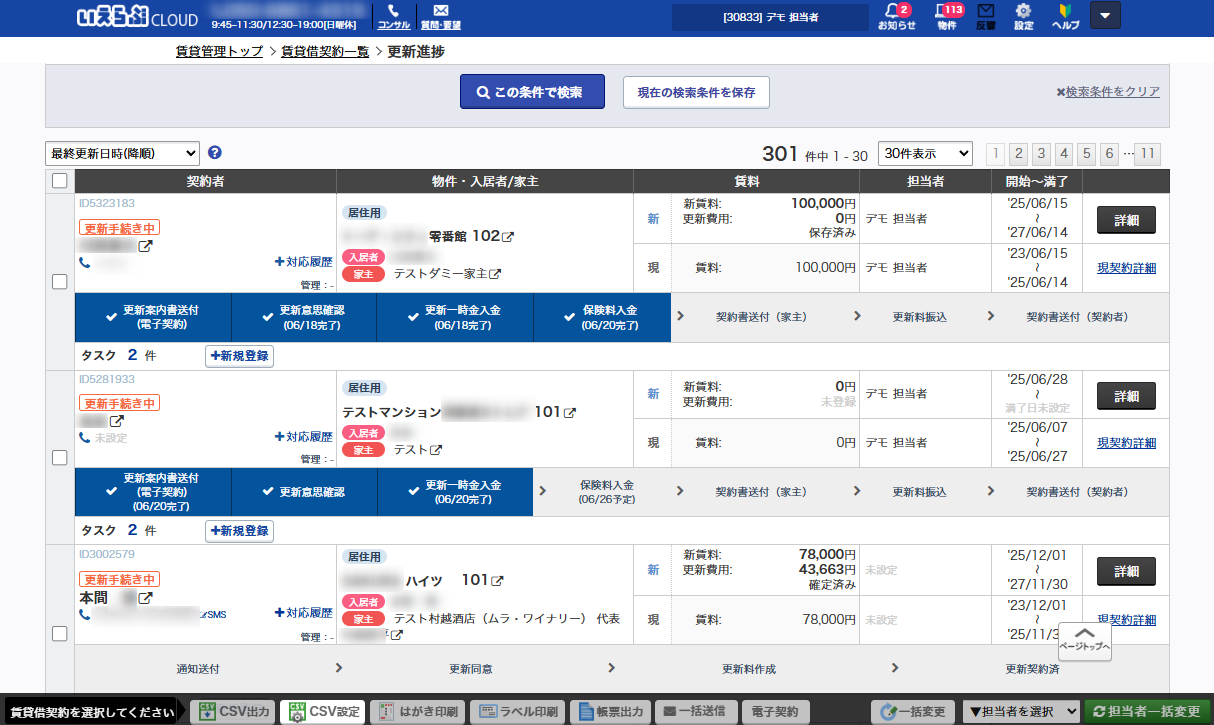Click the この条件で検索 button
The image size is (1214, 725).
[x=533, y=92]
